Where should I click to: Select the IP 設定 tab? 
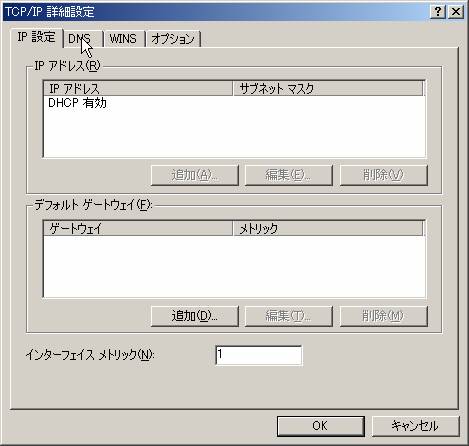tap(37, 37)
